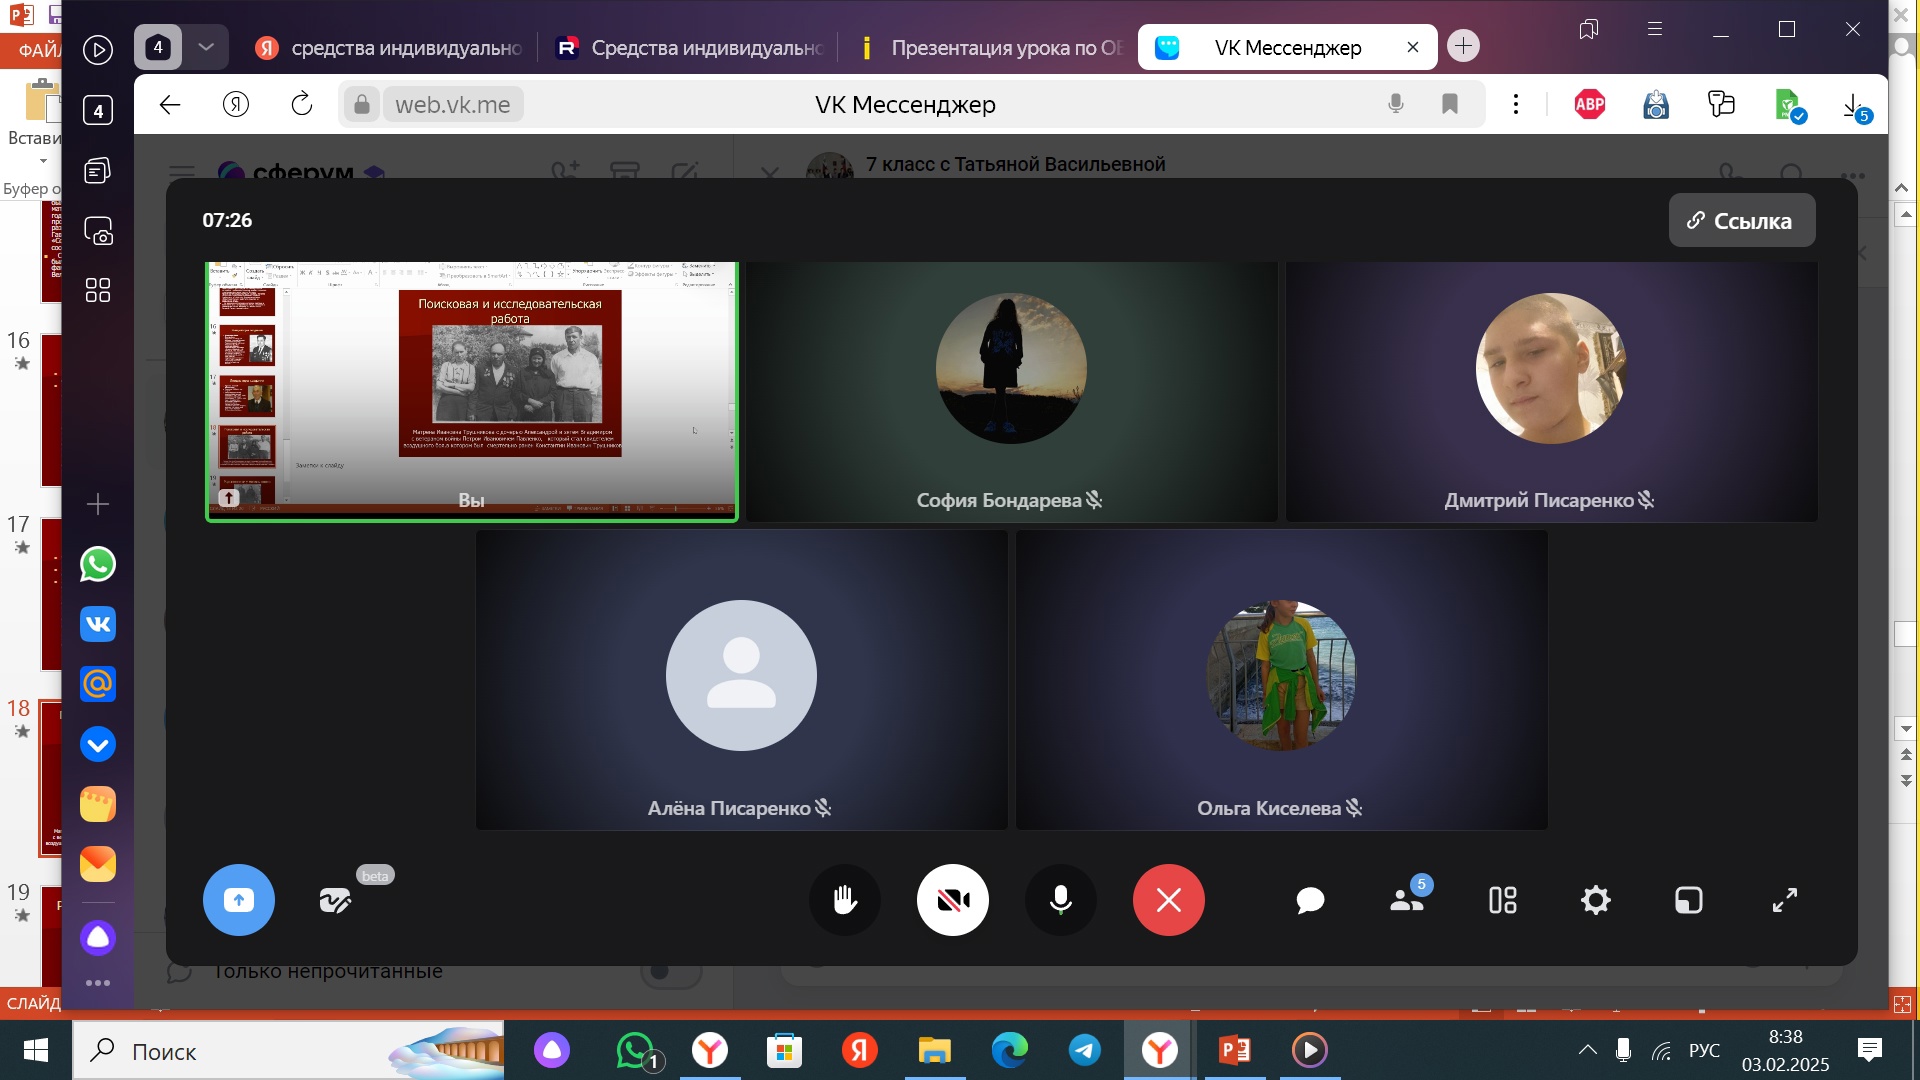Select София Бондарева video tile

1012,392
